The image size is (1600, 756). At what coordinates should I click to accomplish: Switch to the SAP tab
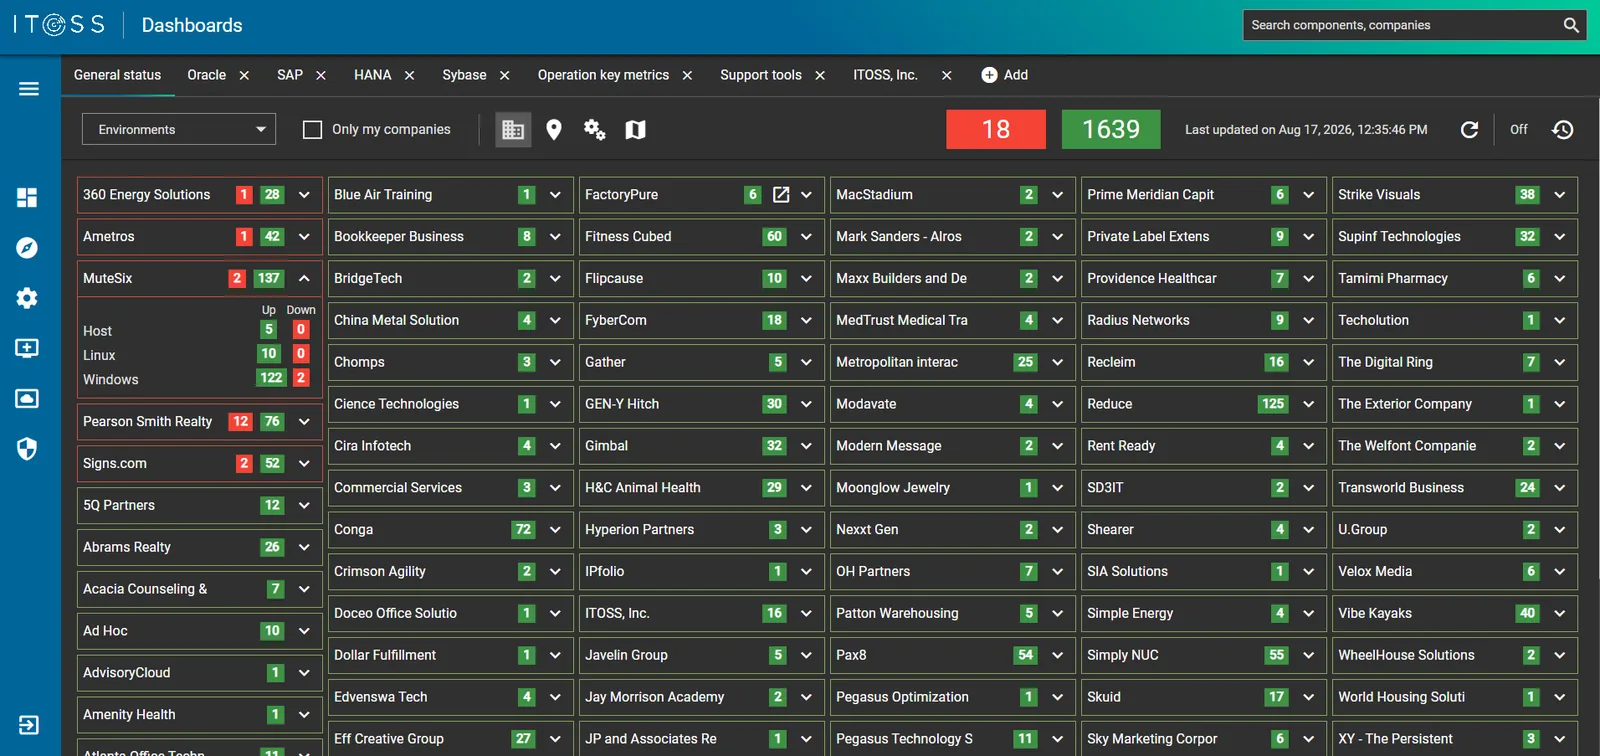pos(290,75)
